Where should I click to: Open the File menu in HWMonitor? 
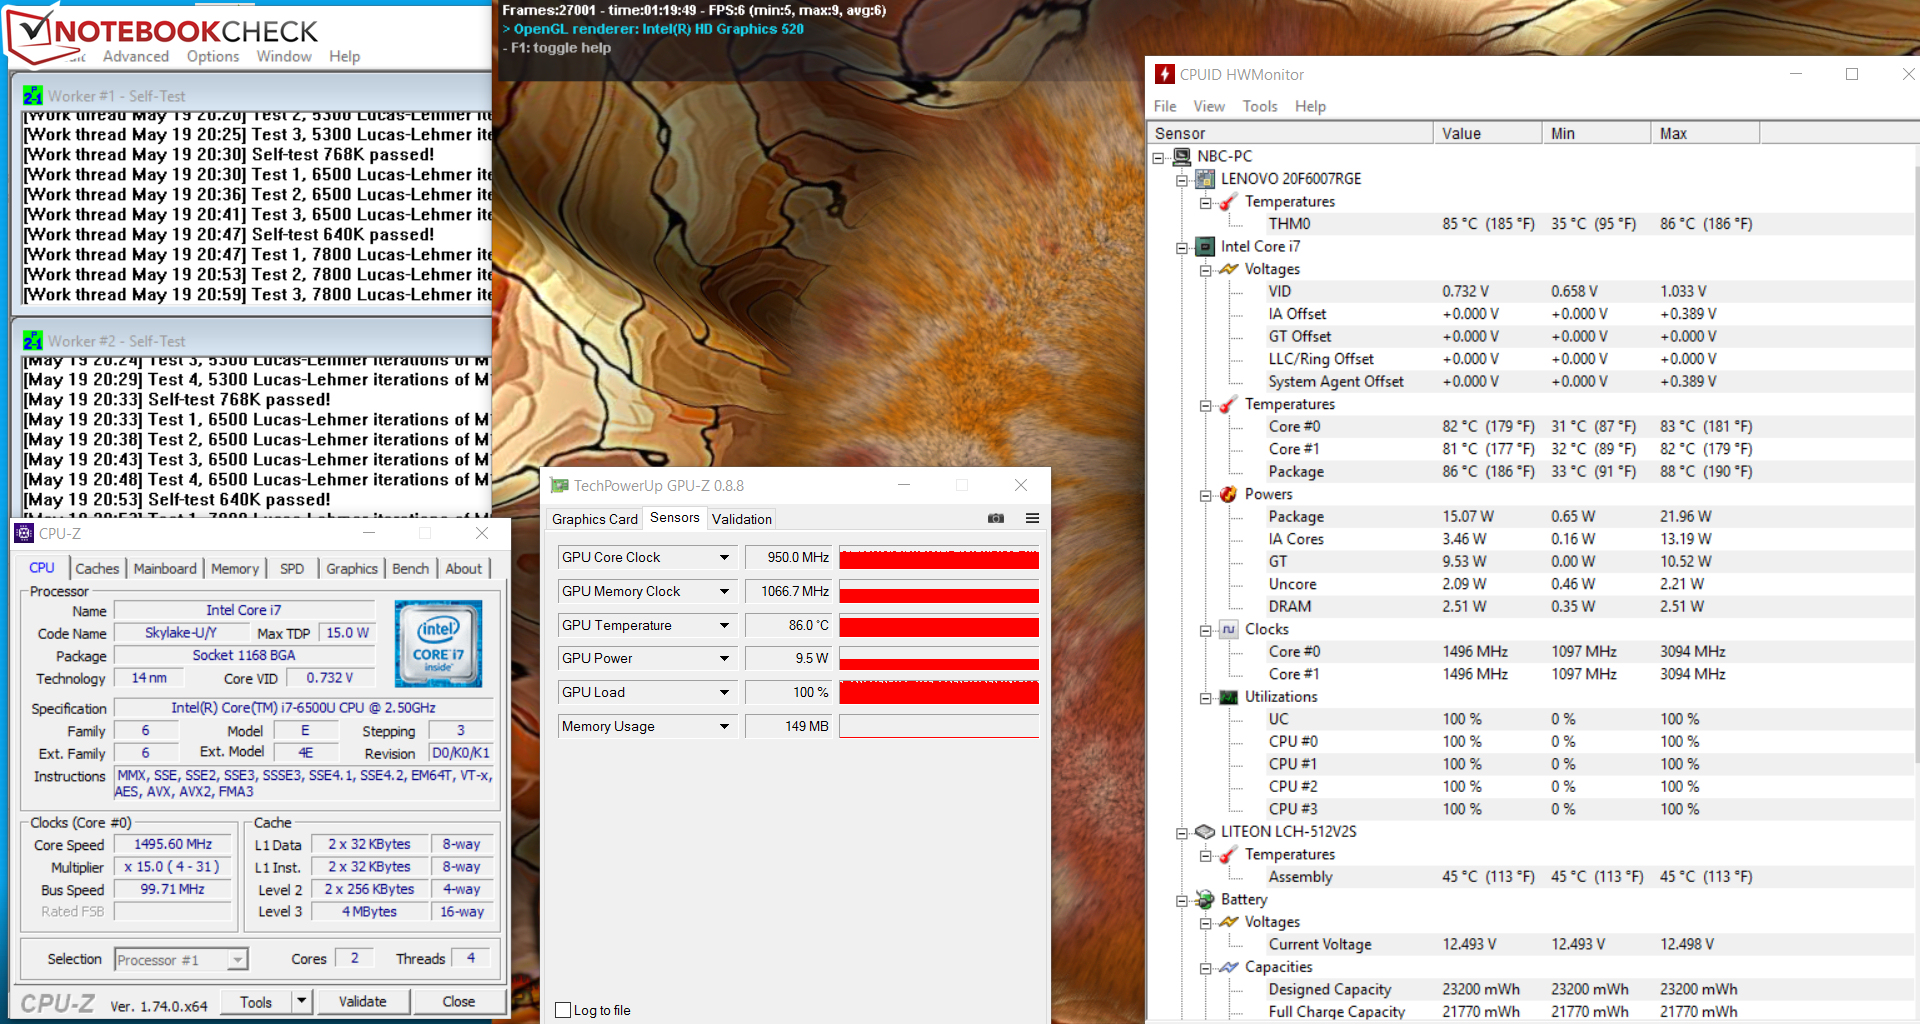(x=1165, y=106)
